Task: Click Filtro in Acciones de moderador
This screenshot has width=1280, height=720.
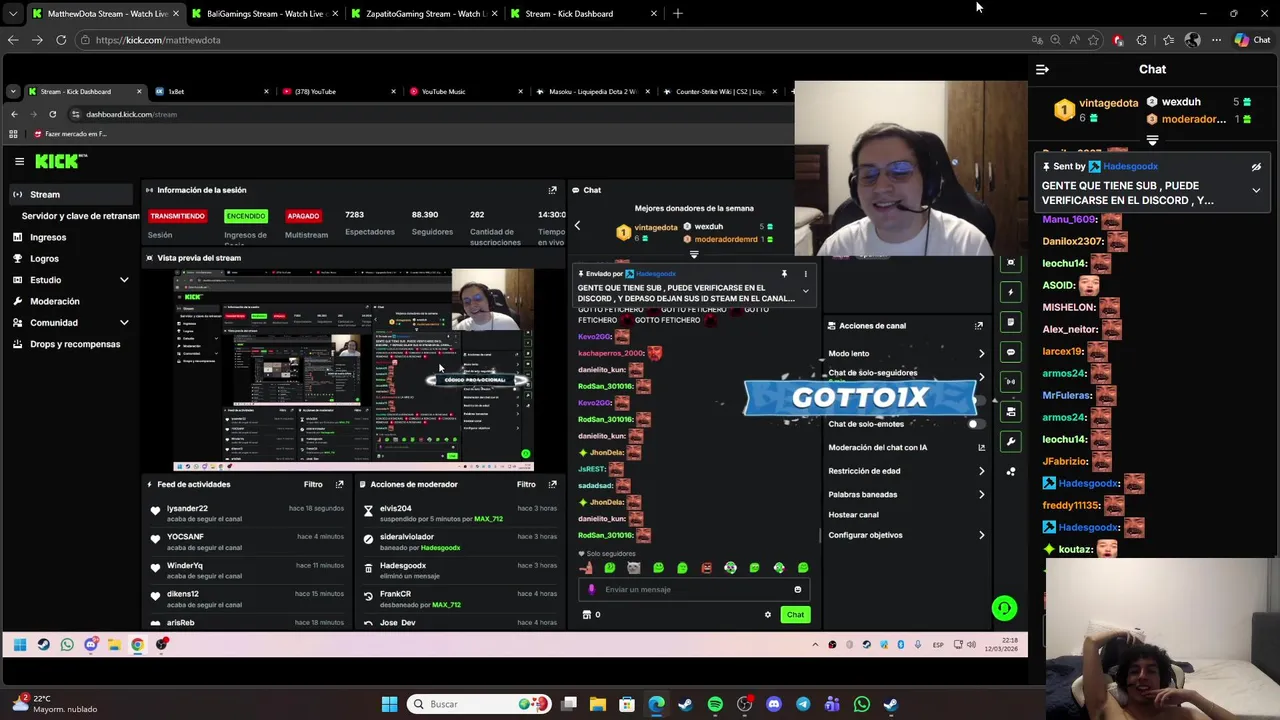Action: [x=526, y=484]
